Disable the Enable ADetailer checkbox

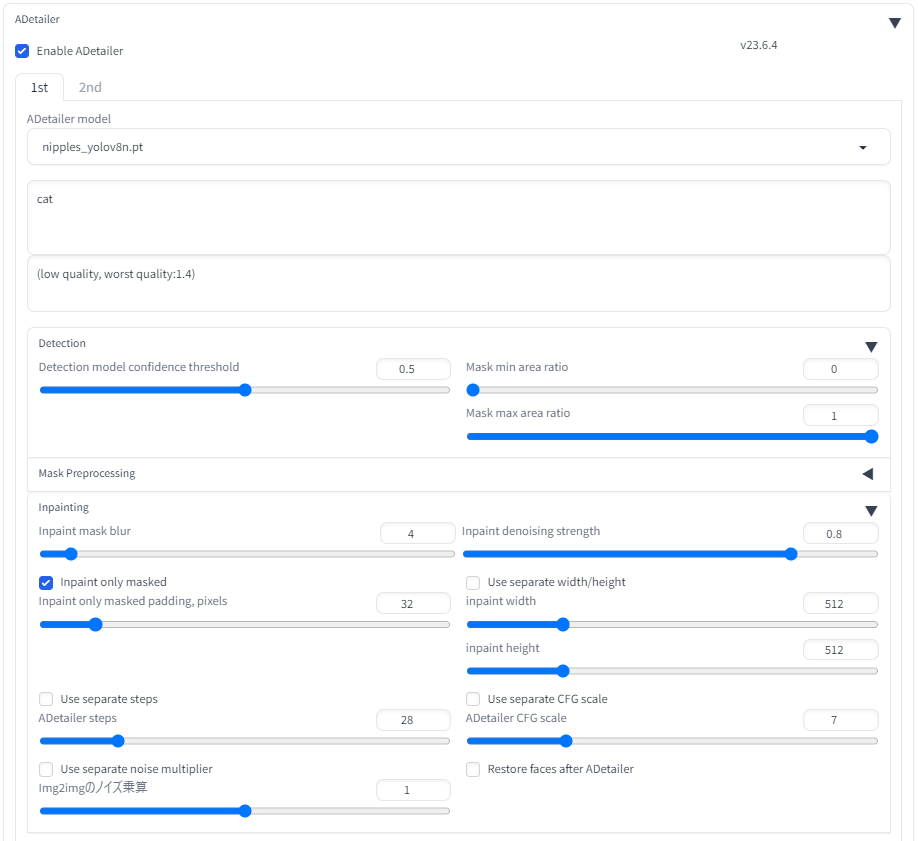pos(22,51)
